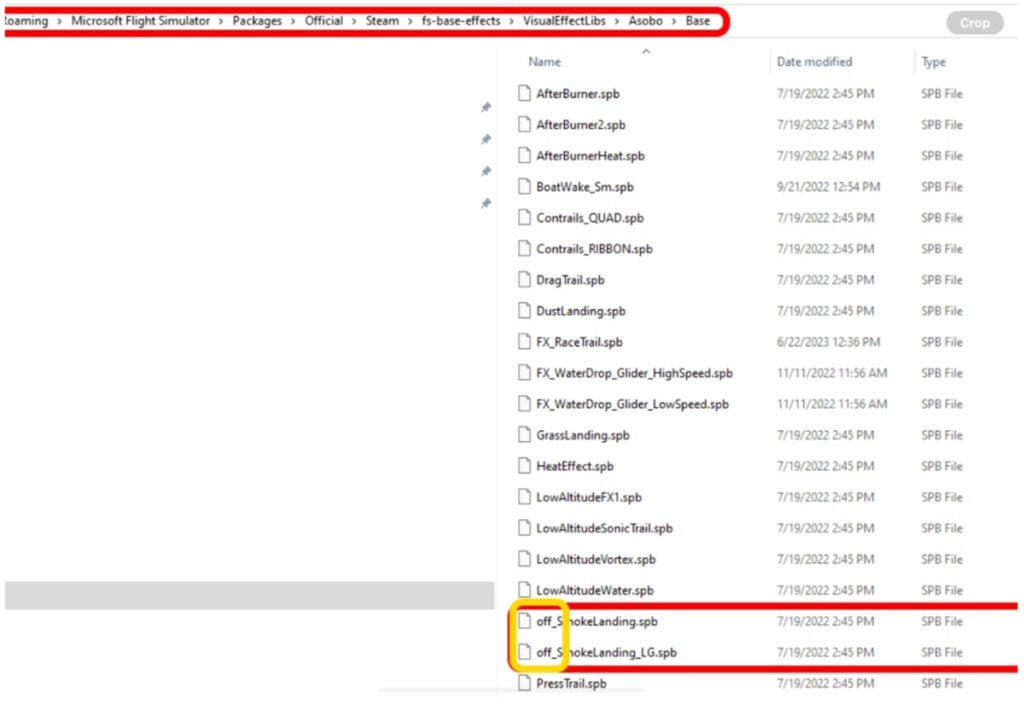Click the PressTrail.spb file icon
The height and width of the screenshot is (704, 1024).
coord(524,682)
